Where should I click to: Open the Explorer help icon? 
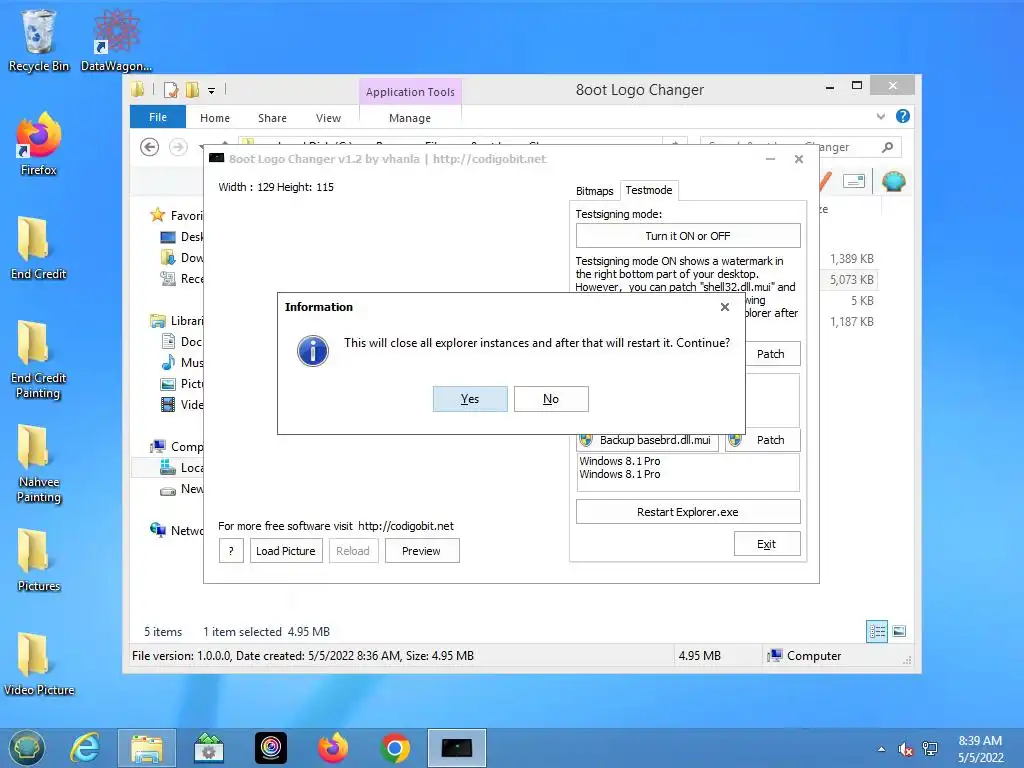point(903,116)
